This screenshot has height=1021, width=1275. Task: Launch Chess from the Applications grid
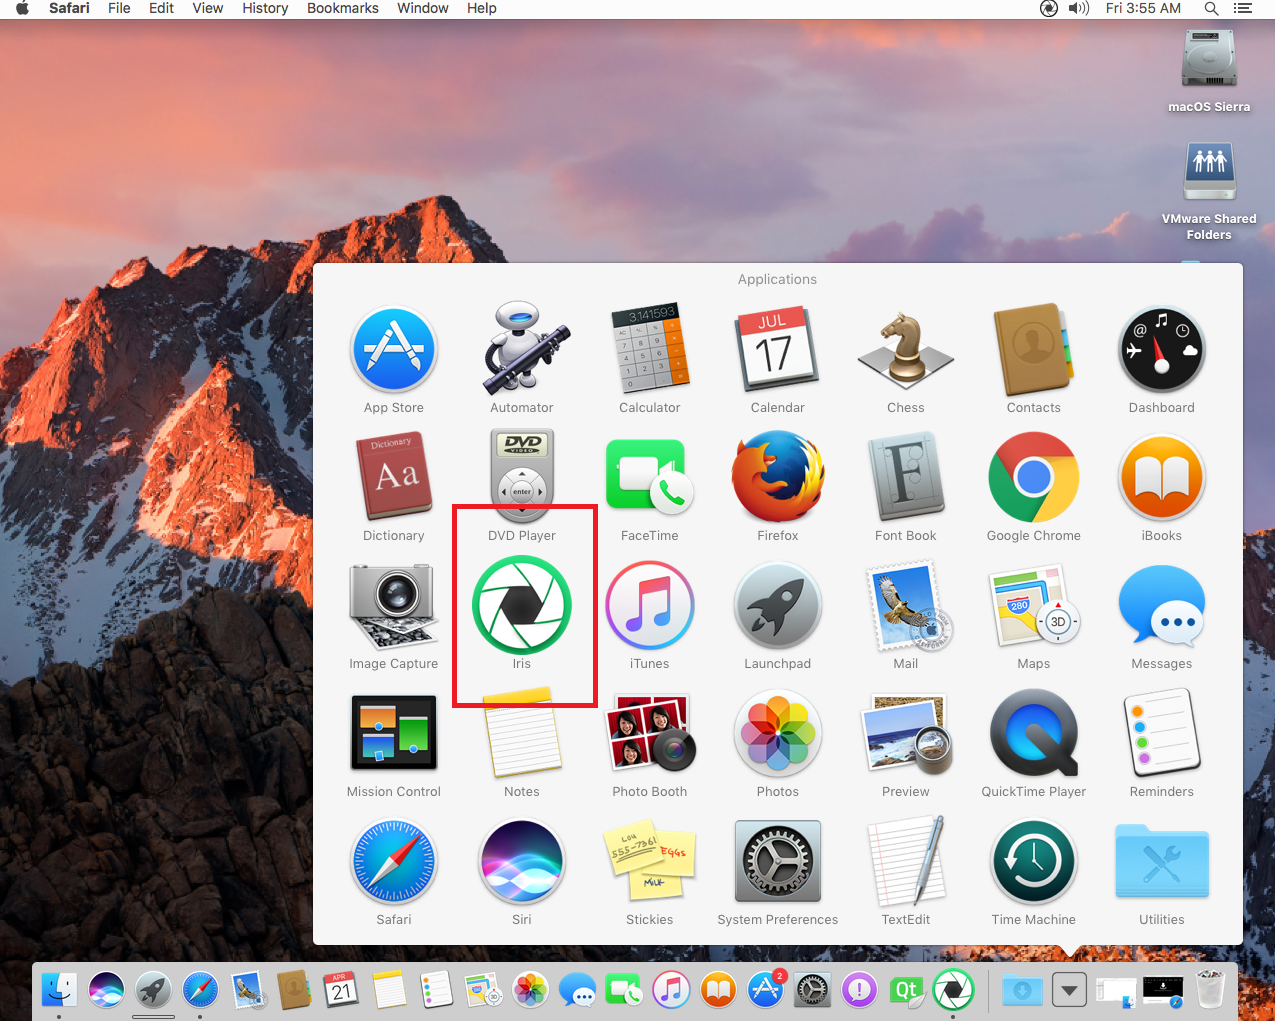906,350
